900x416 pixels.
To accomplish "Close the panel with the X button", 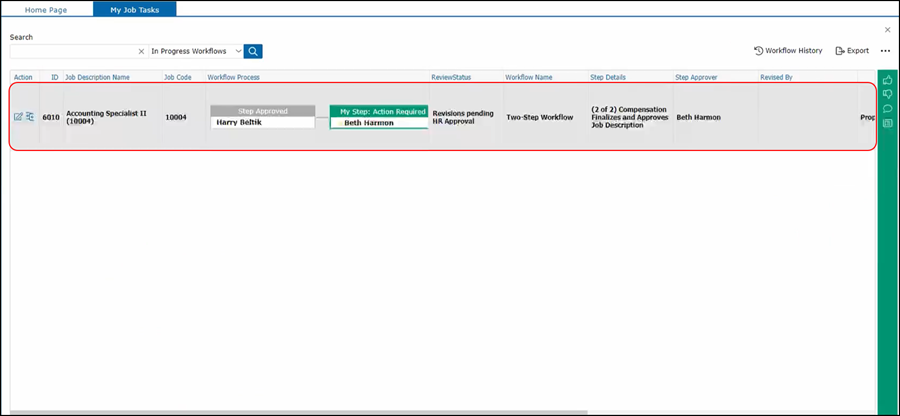I will [x=887, y=30].
